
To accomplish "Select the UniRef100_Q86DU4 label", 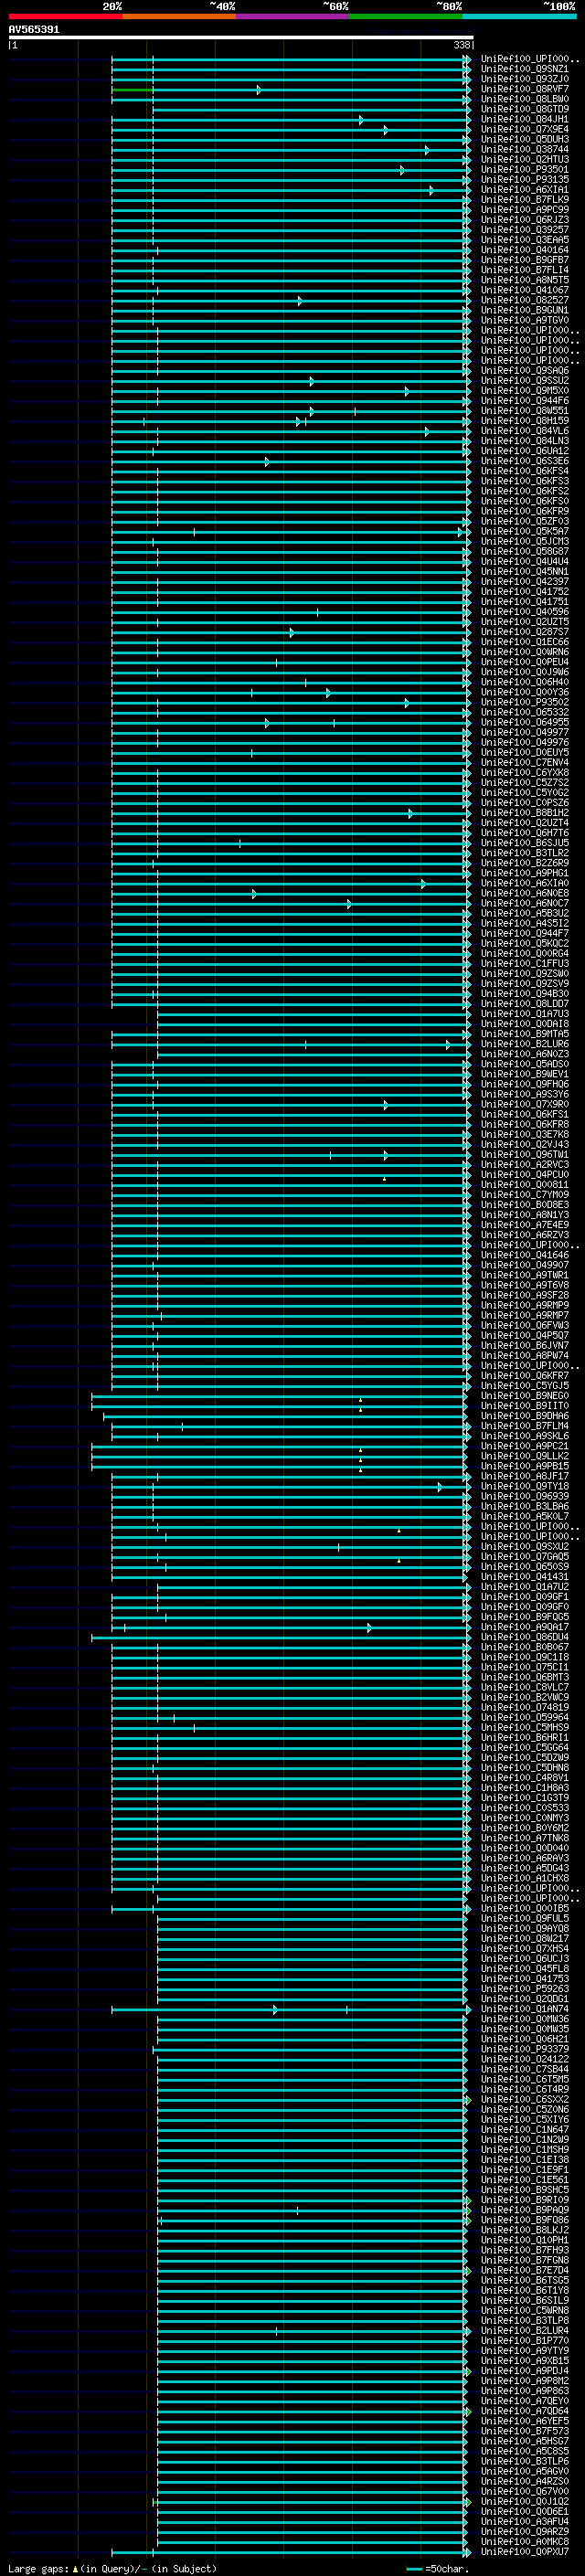I will [x=524, y=1637].
